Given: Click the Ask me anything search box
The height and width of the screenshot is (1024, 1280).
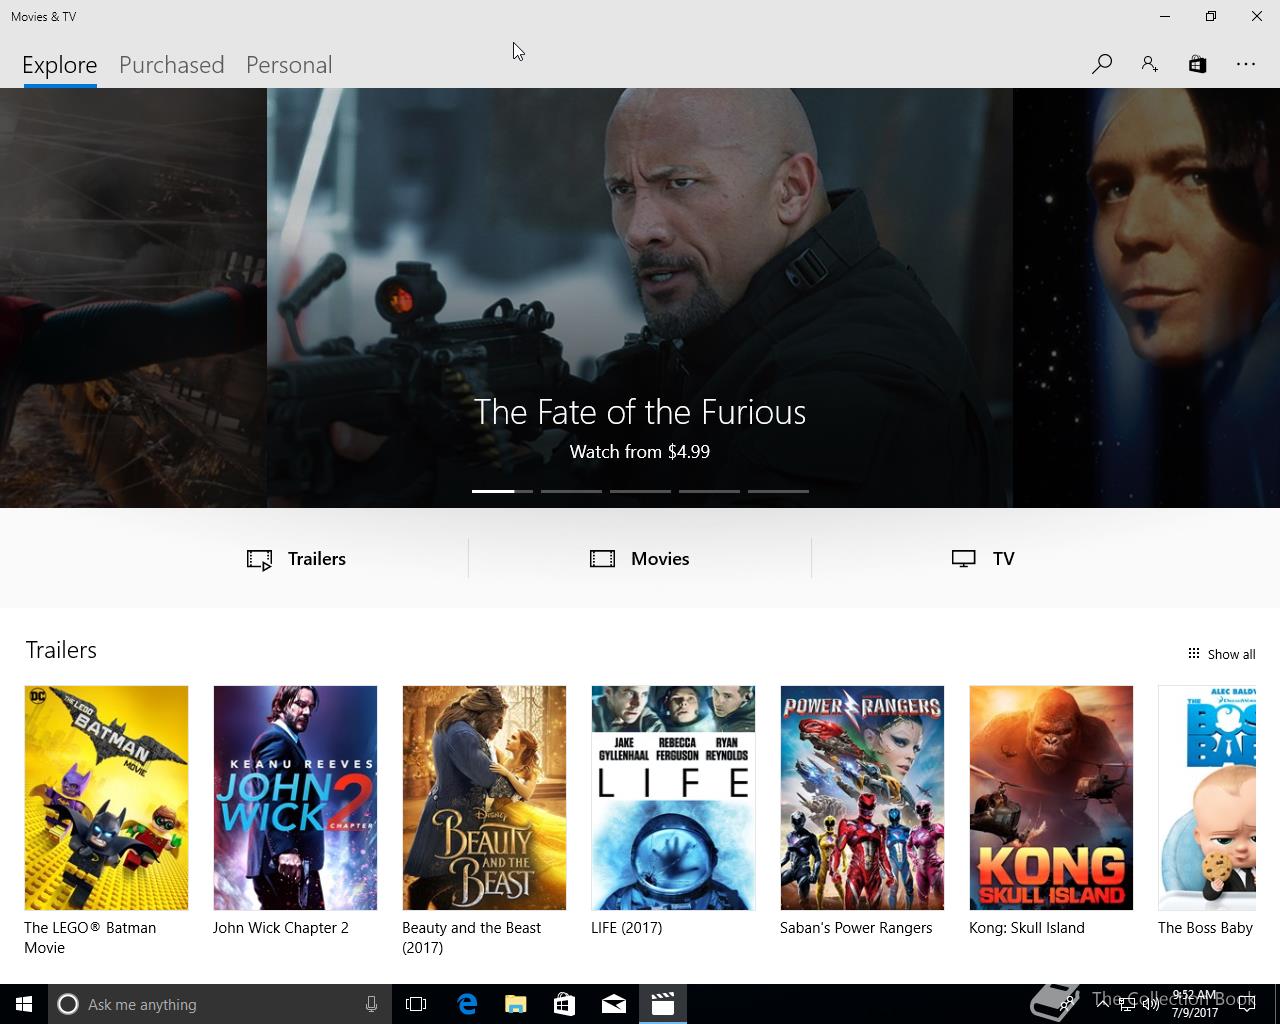Looking at the screenshot, I should tap(219, 1004).
